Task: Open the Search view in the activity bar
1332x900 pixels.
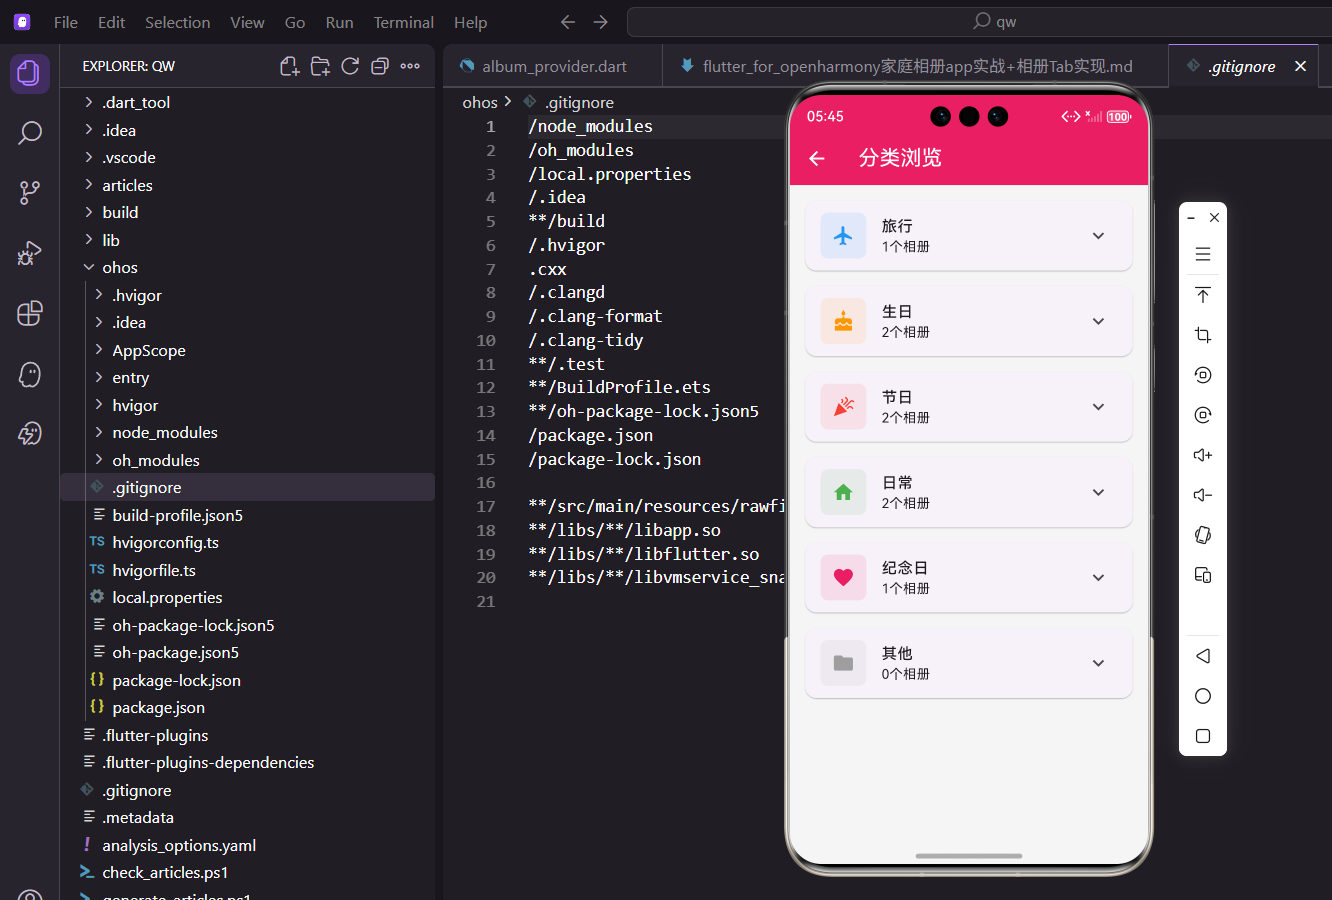Action: 29,132
